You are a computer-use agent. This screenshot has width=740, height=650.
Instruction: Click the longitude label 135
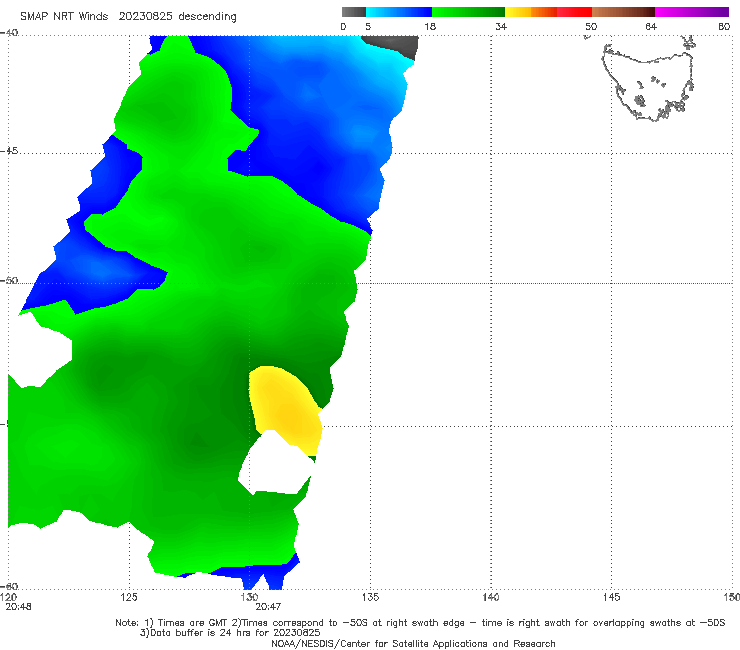(370, 598)
